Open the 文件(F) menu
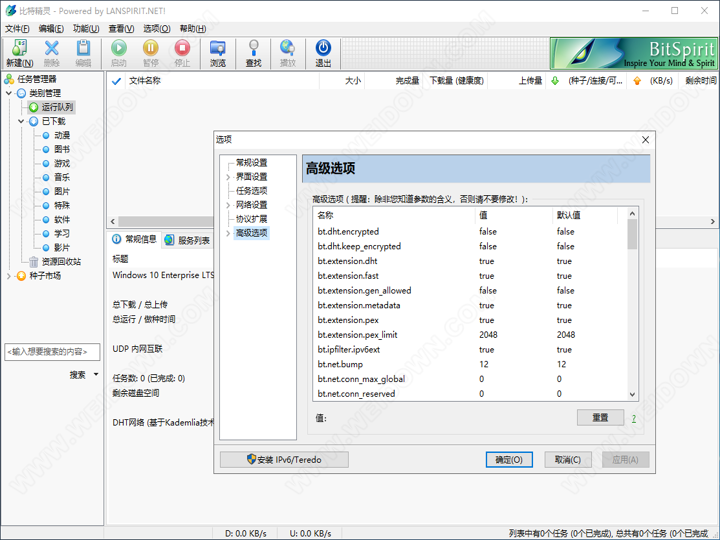The width and height of the screenshot is (720, 540). coord(17,28)
